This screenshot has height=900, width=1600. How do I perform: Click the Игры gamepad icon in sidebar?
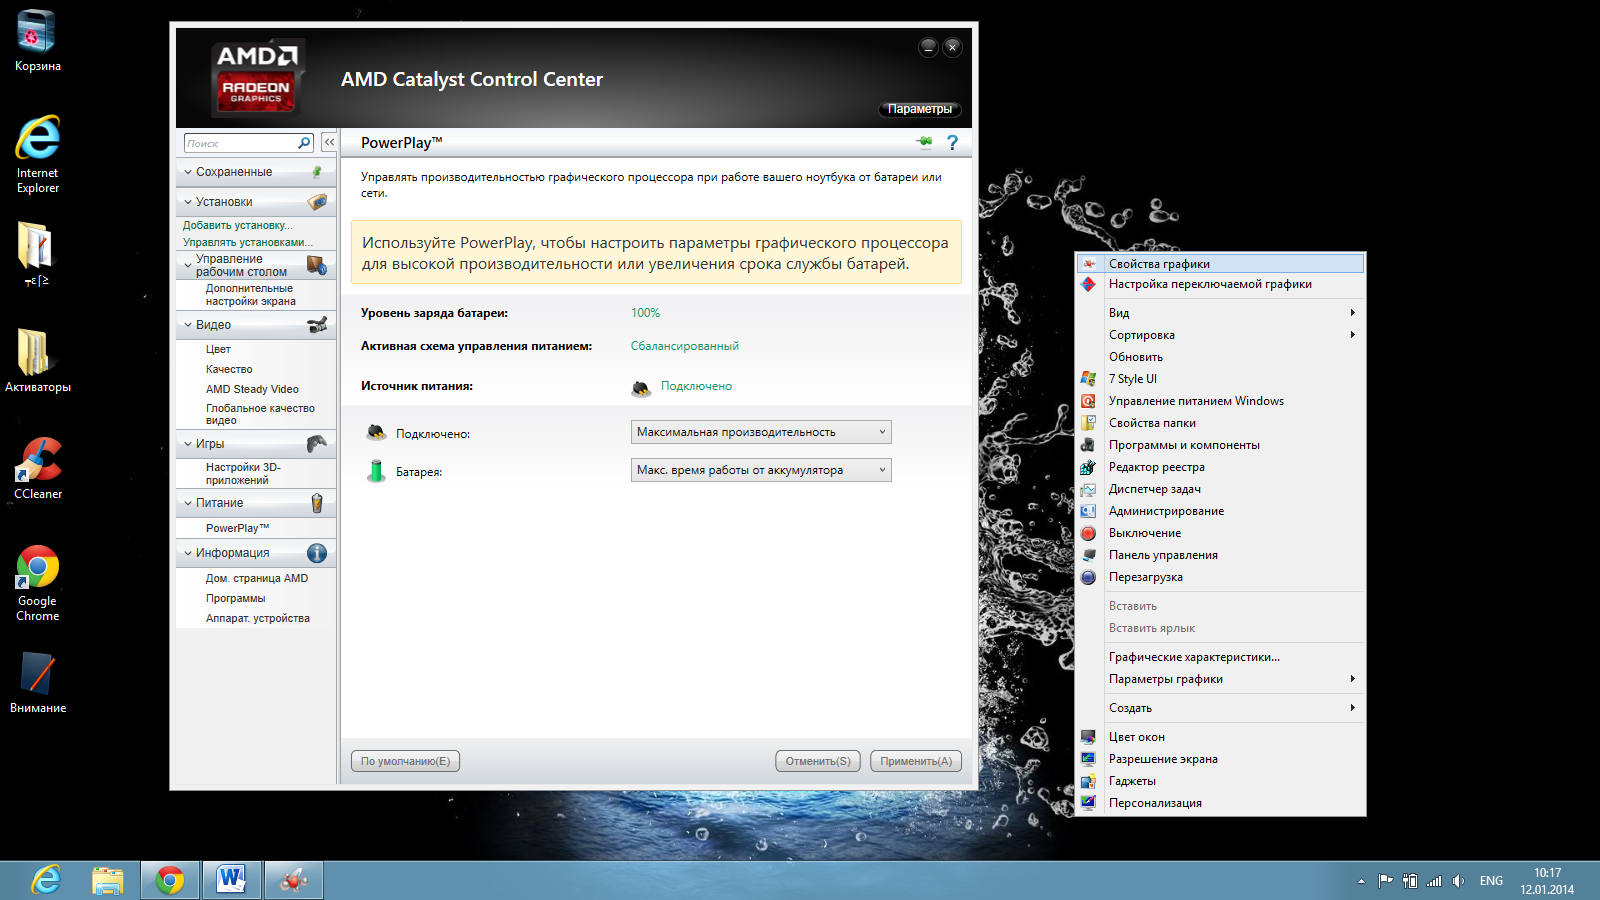(317, 443)
